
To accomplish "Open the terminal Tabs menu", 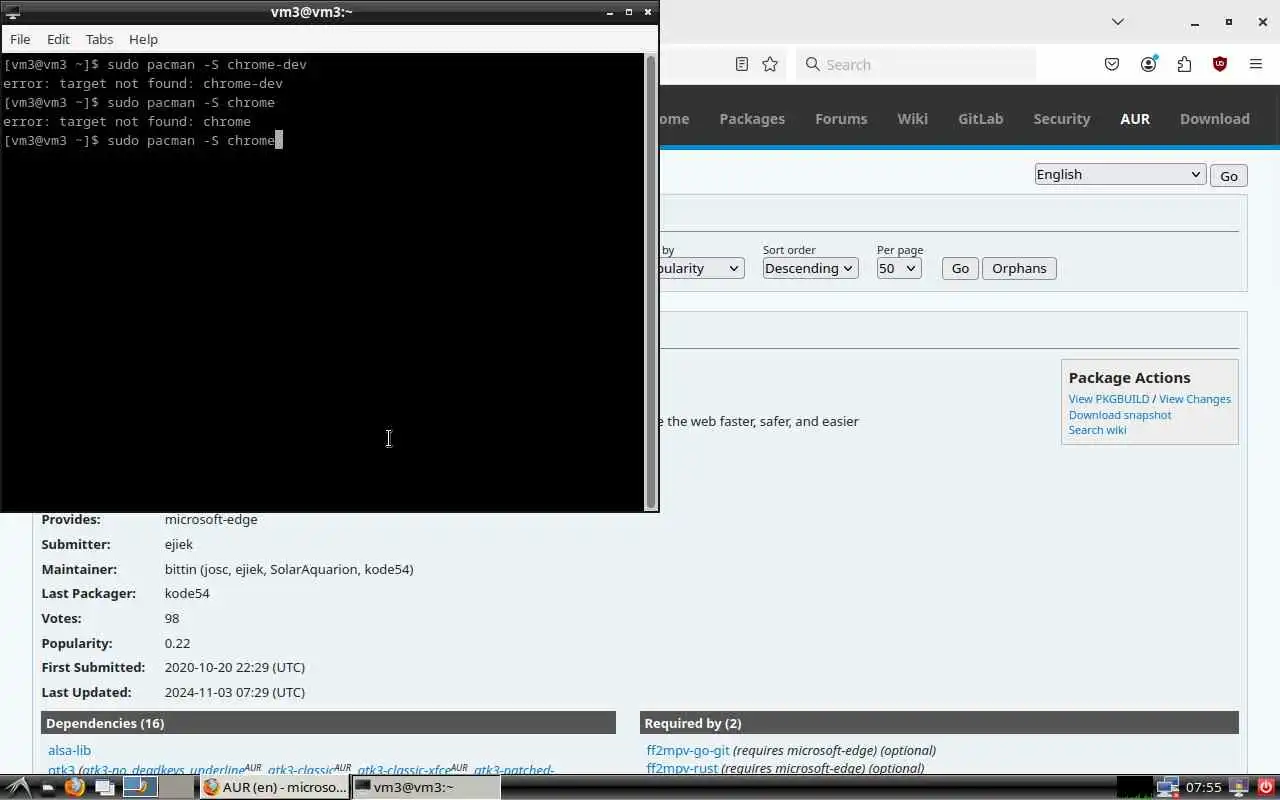I will pos(99,39).
